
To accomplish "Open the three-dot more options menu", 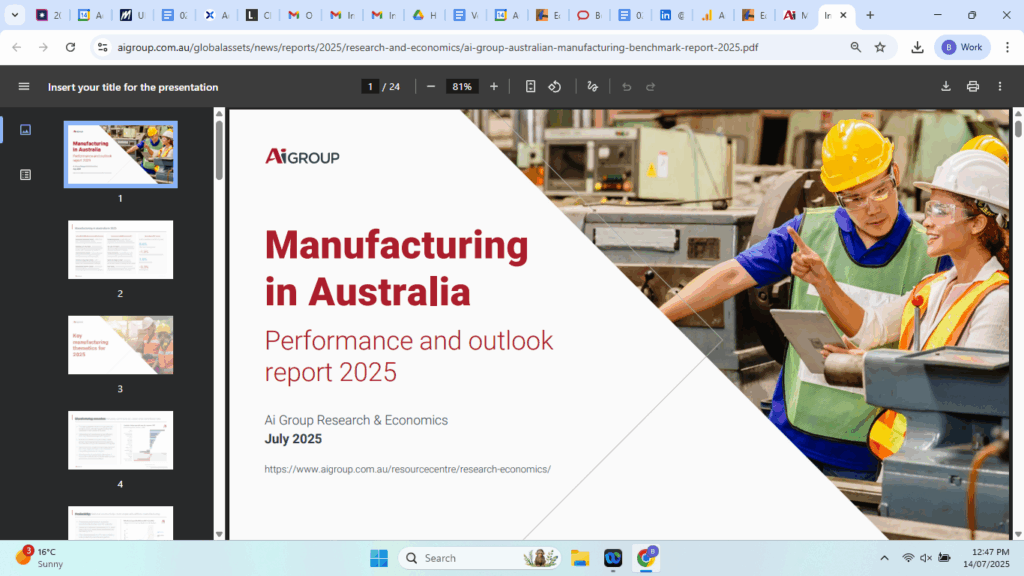I will pyautogui.click(x=1000, y=86).
